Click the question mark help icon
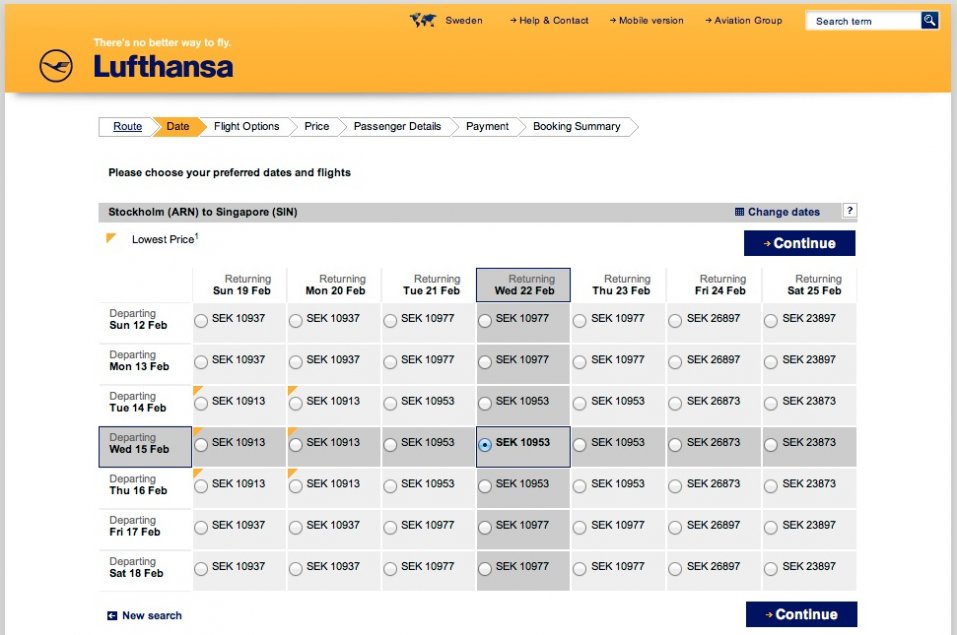The image size is (957, 635). tap(849, 211)
